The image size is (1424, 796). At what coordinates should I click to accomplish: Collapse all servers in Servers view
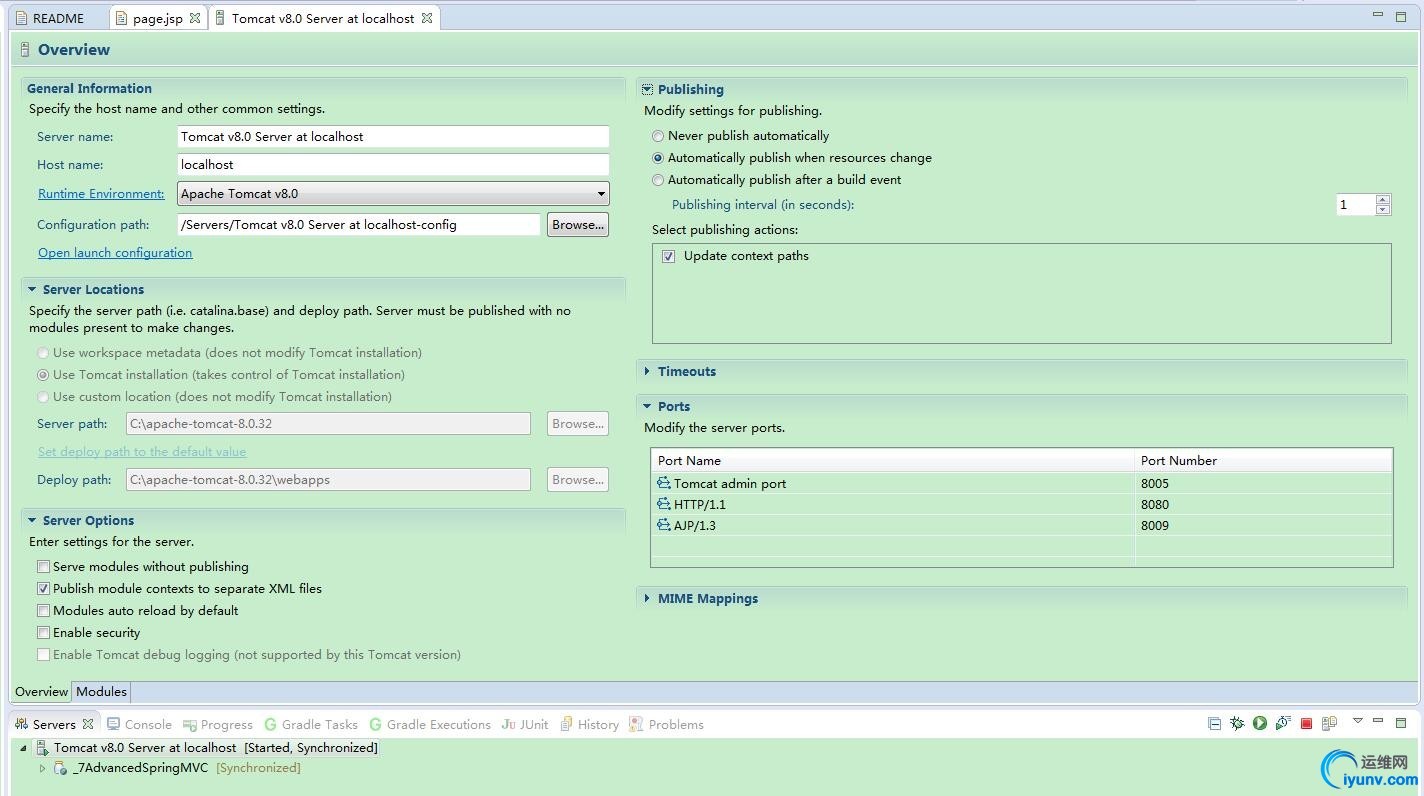[x=1214, y=724]
